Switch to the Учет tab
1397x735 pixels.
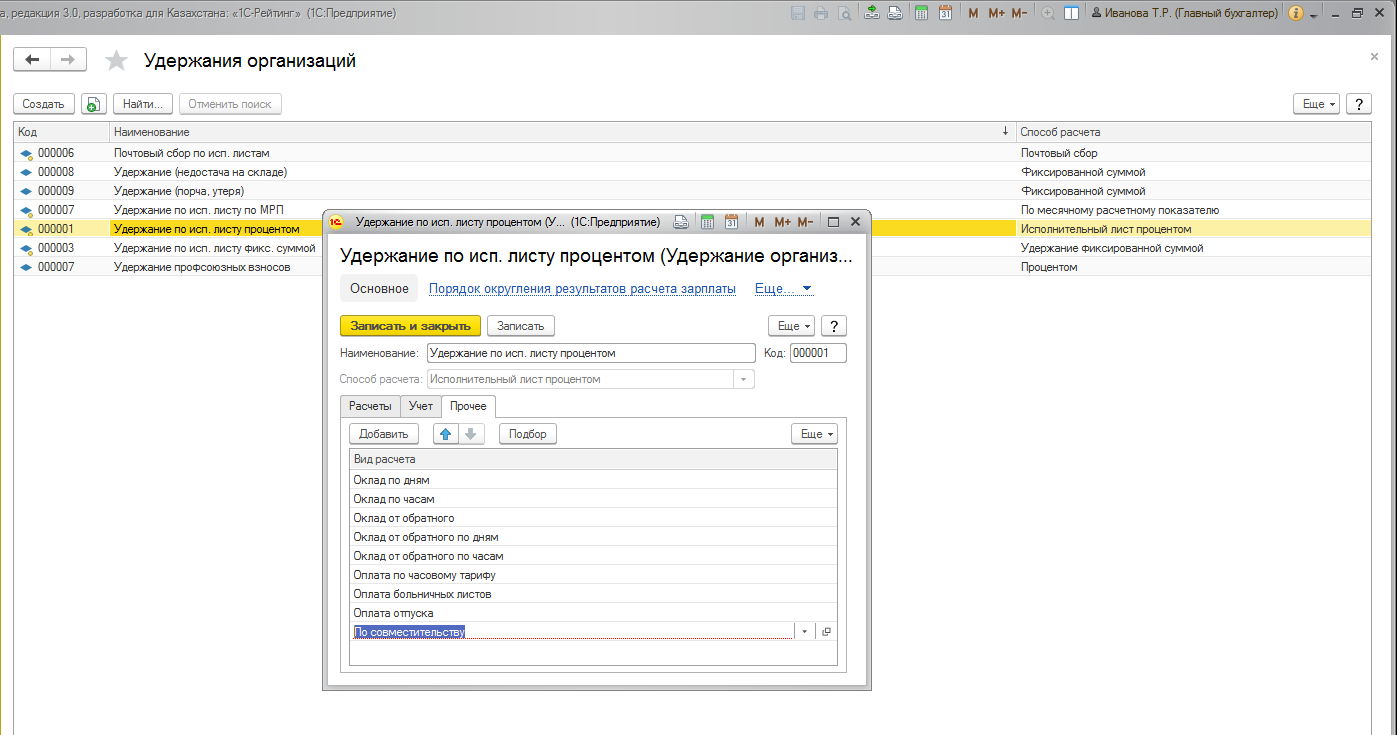[421, 406]
